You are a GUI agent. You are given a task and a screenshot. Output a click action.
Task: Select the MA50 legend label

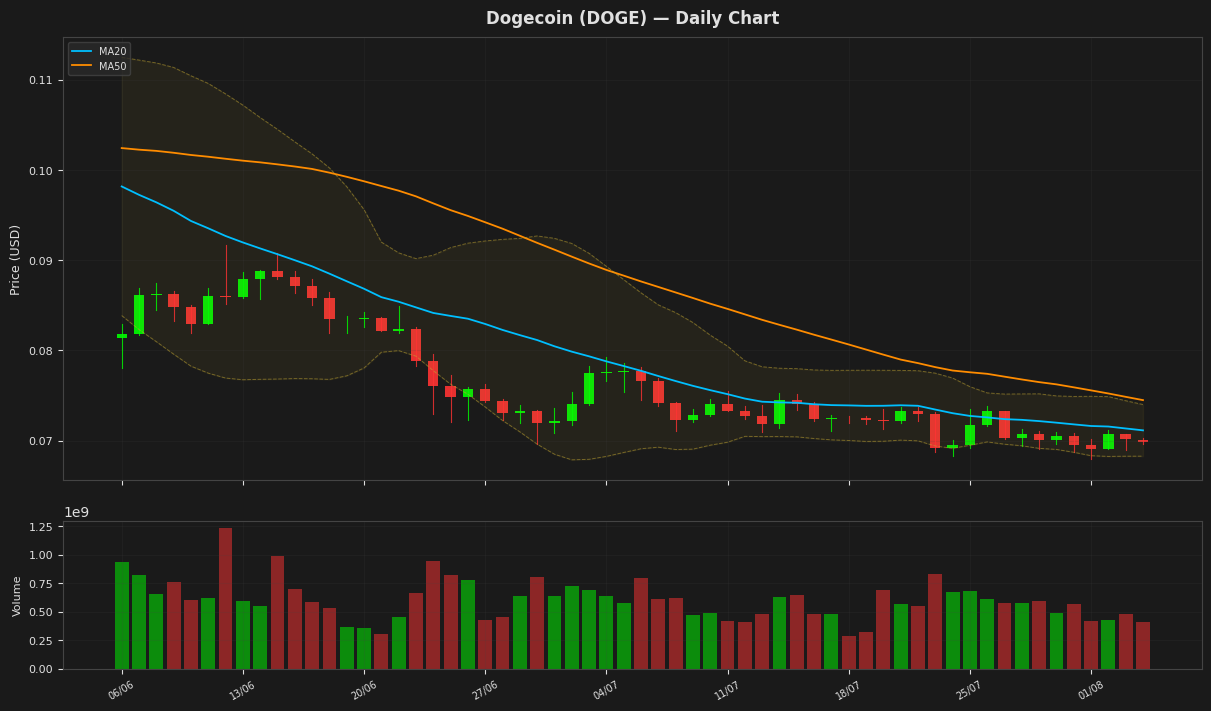click(112, 66)
